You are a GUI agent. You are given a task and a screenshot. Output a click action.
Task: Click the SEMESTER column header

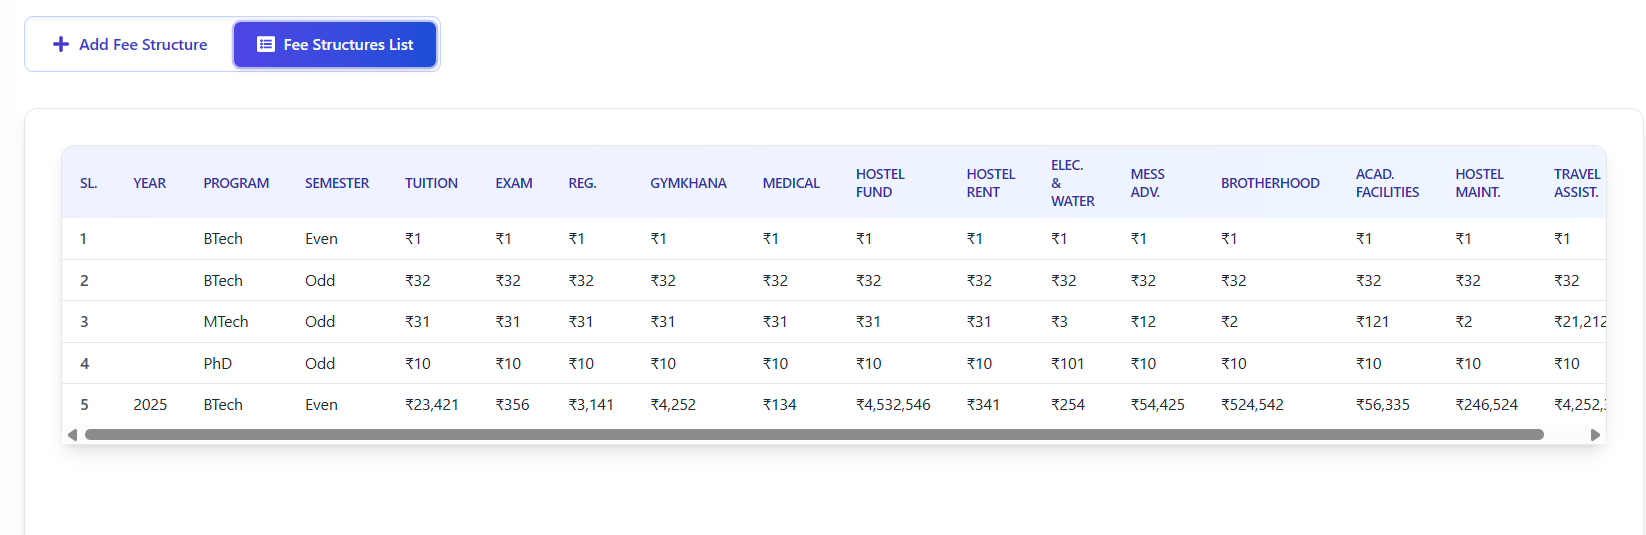click(x=337, y=183)
